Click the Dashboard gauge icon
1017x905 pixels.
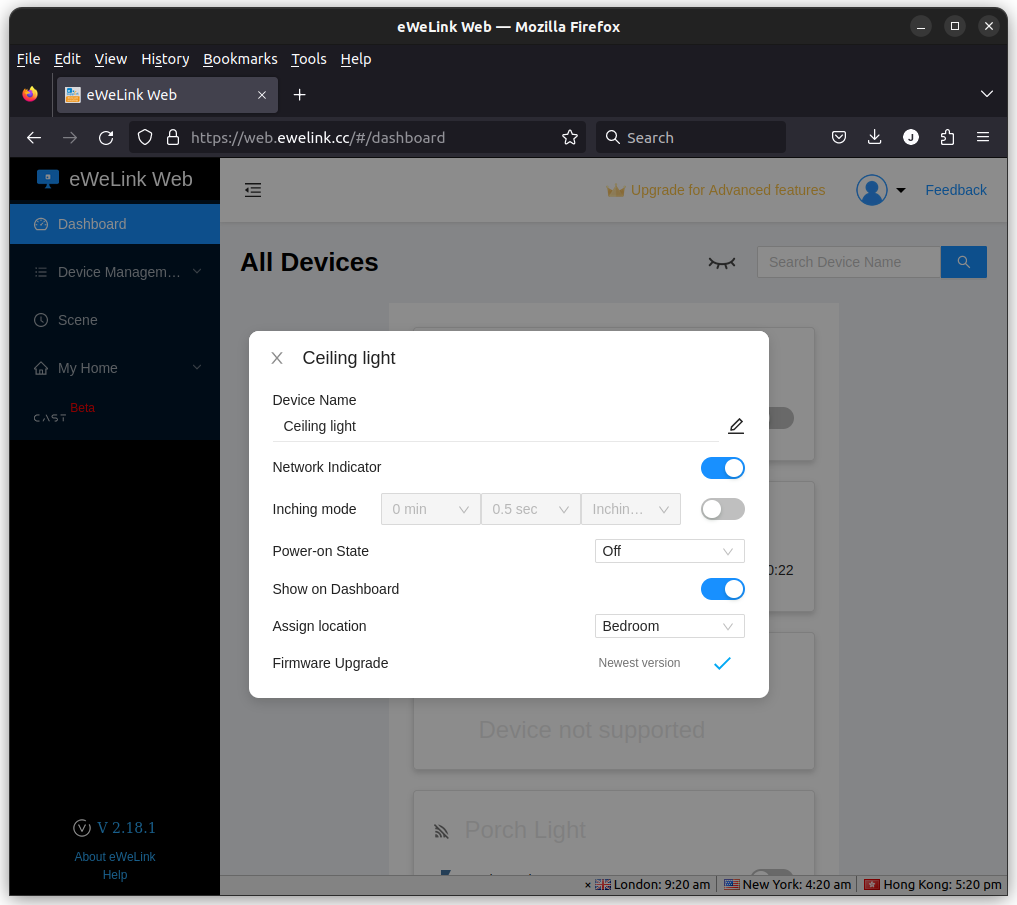[x=41, y=224]
